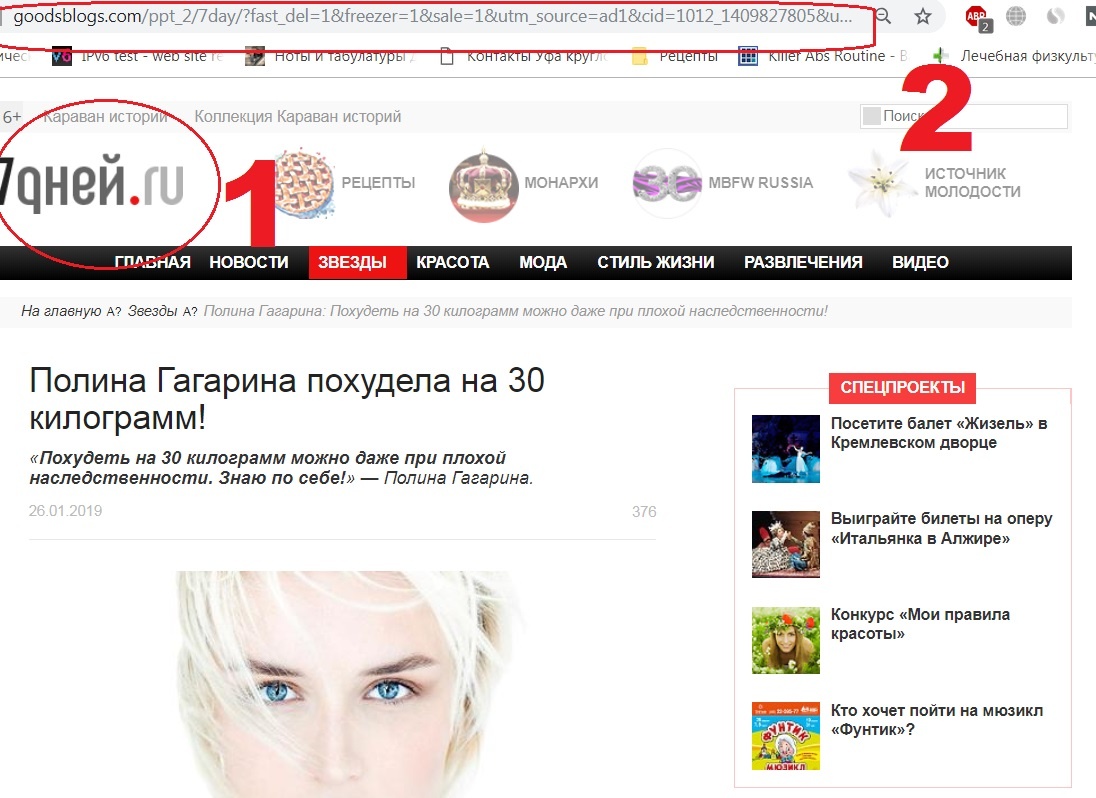
Task: Open the IPv6 test bookmark
Action: 138,56
